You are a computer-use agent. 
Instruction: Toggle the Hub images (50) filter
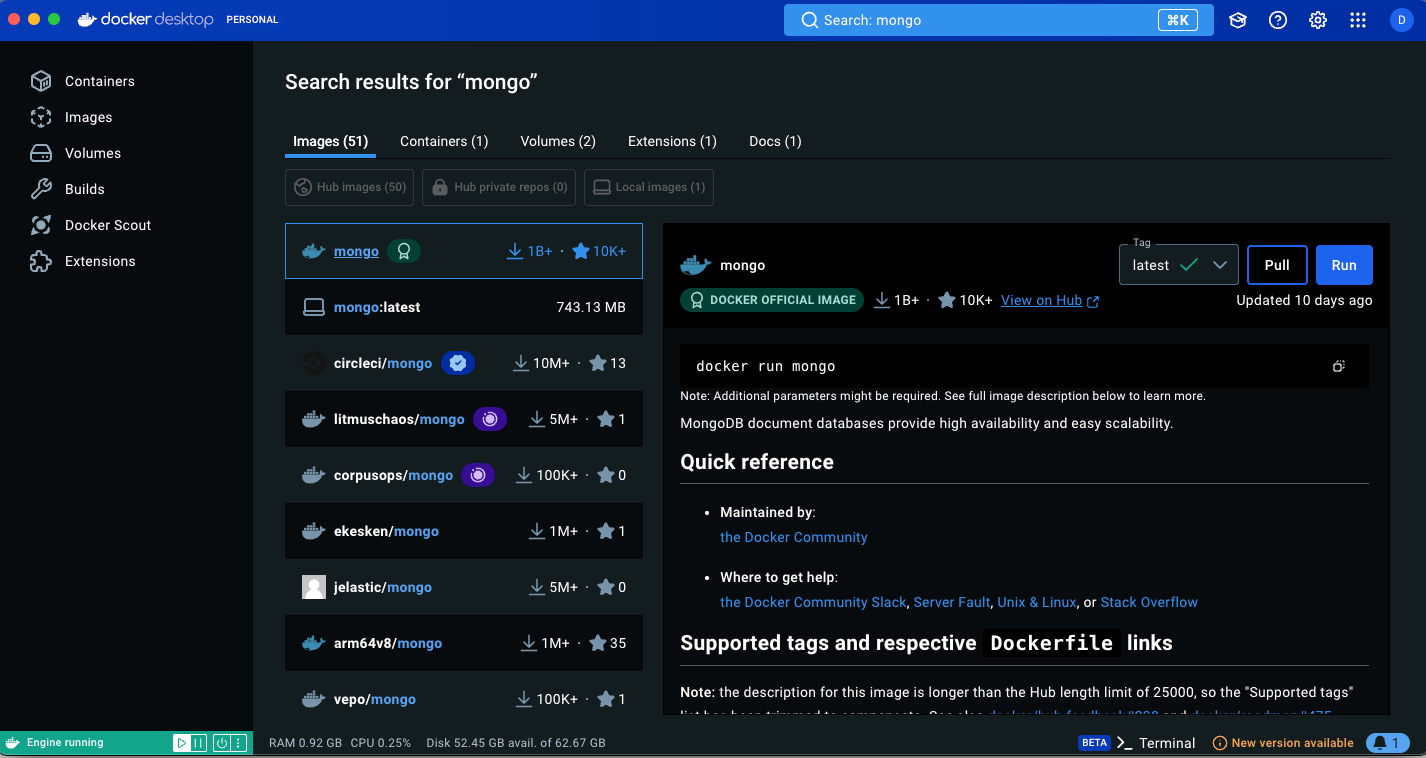(350, 187)
